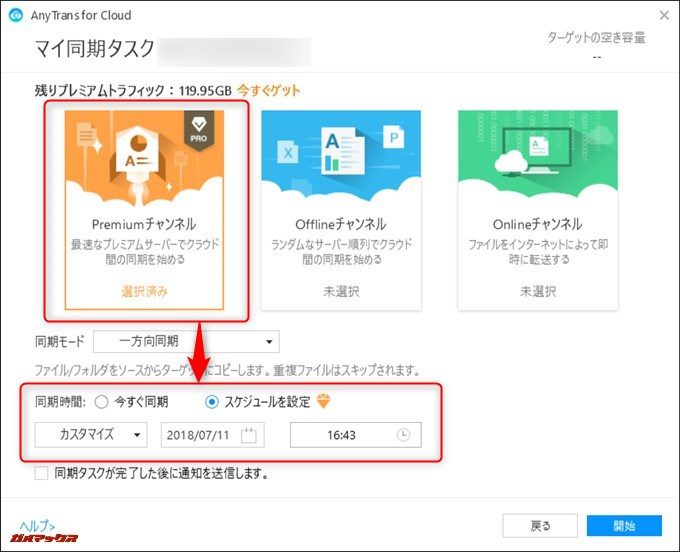
Task: Select the スケジュールを設定 radio button
Action: pyautogui.click(x=211, y=402)
